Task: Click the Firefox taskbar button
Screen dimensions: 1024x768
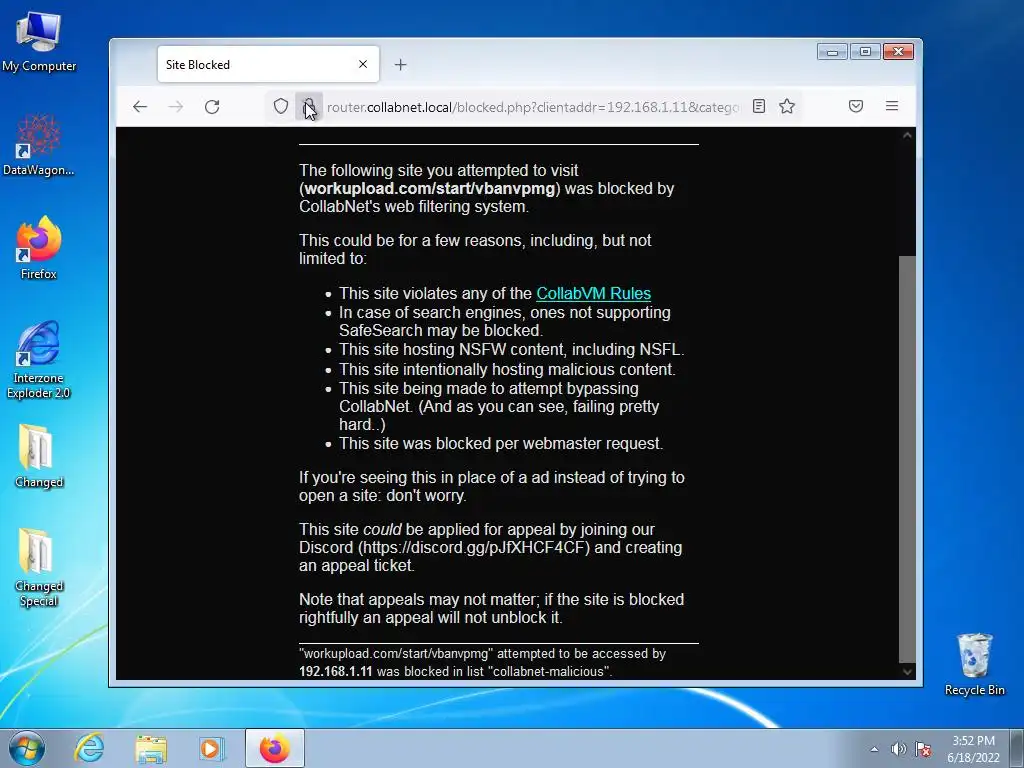Action: [275, 748]
